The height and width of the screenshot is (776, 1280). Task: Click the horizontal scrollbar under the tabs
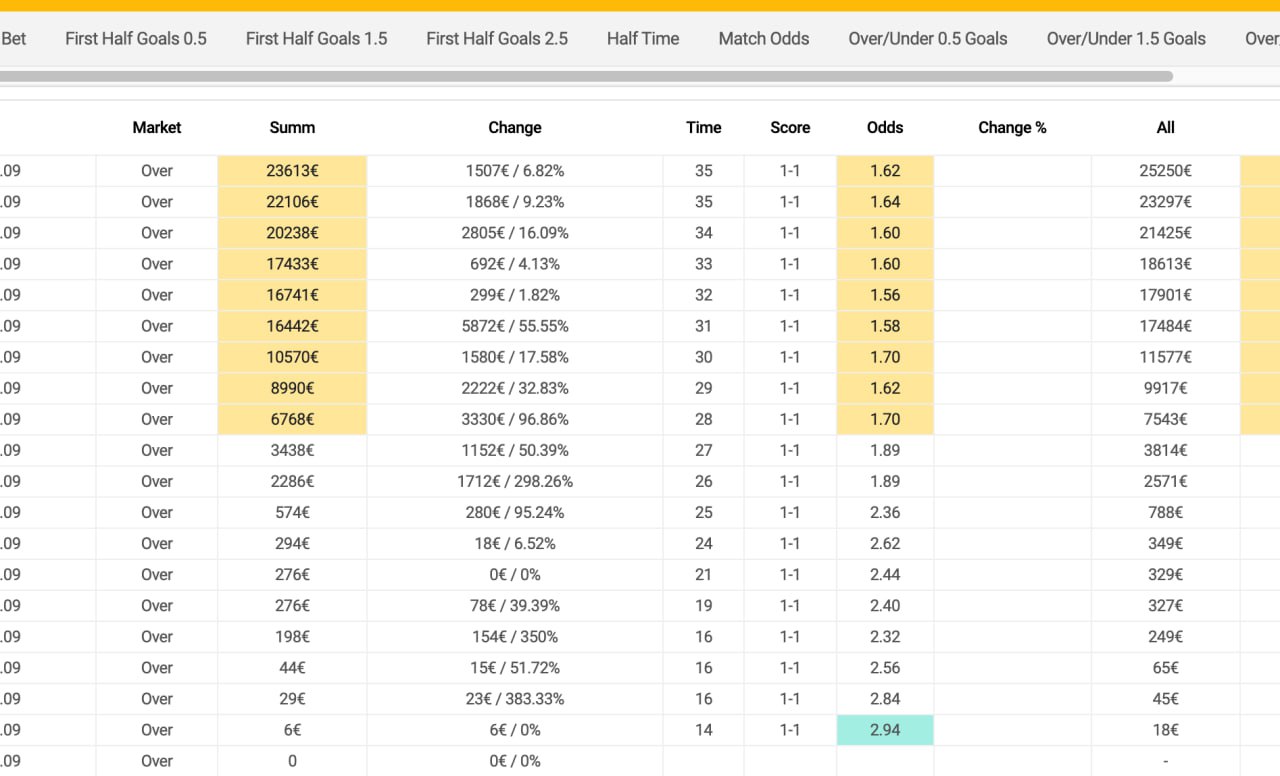click(x=586, y=76)
